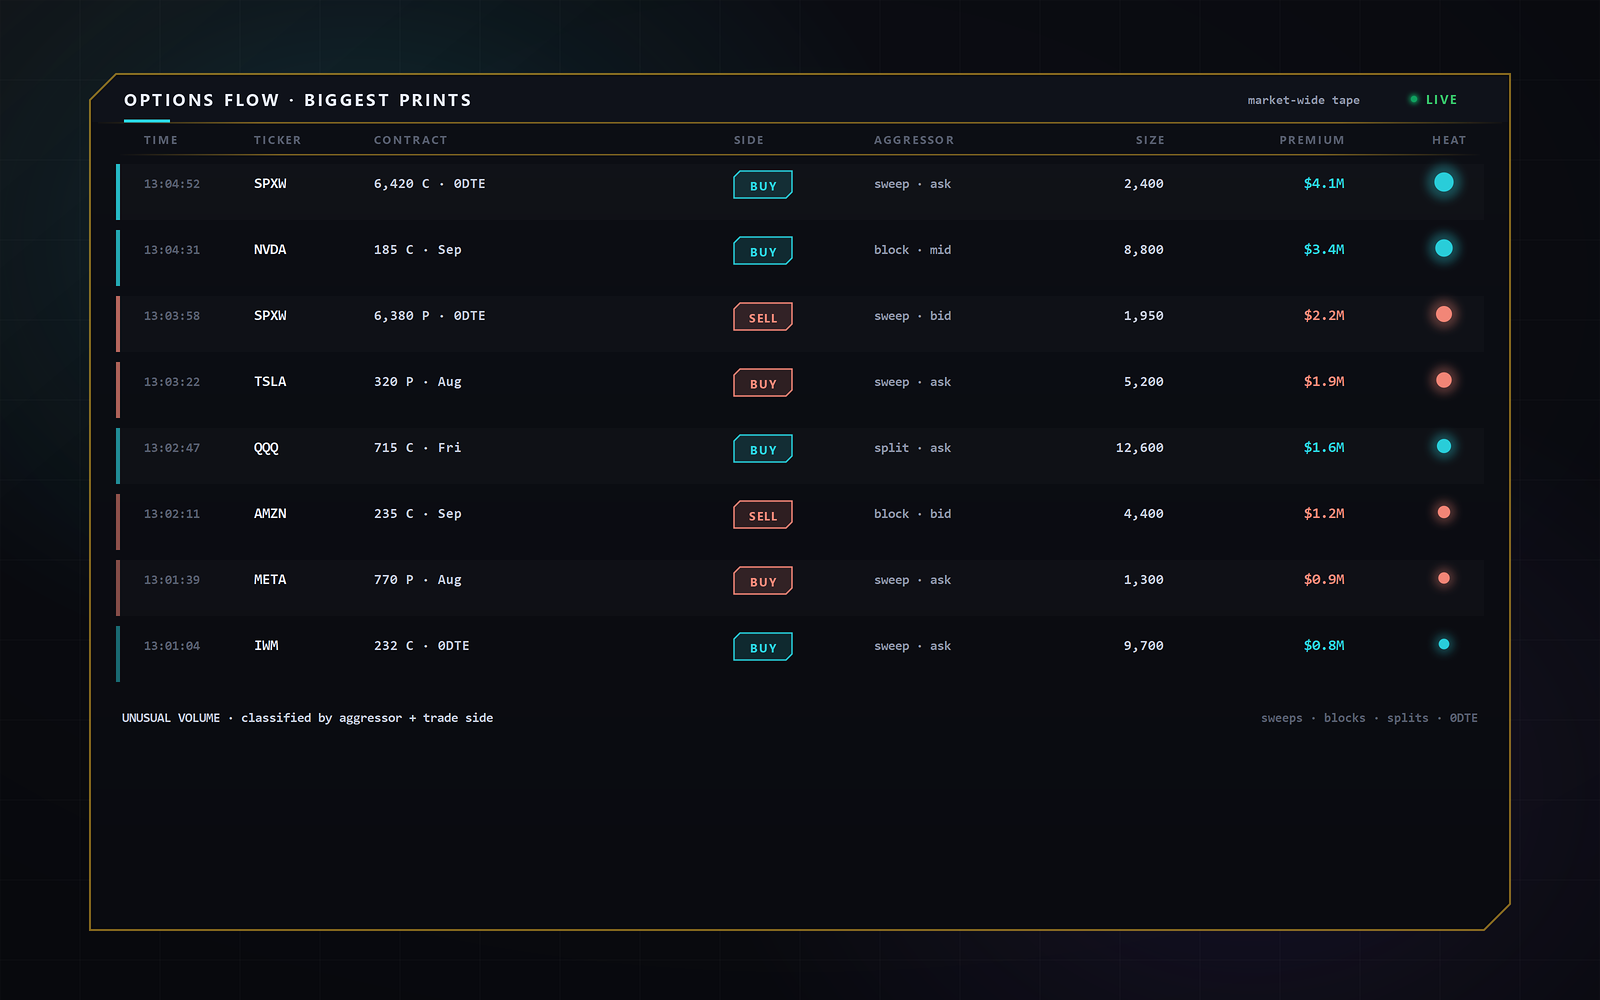Click the 13:03:58 timestamp
Screen dimensions: 1600x1000
[172, 316]
